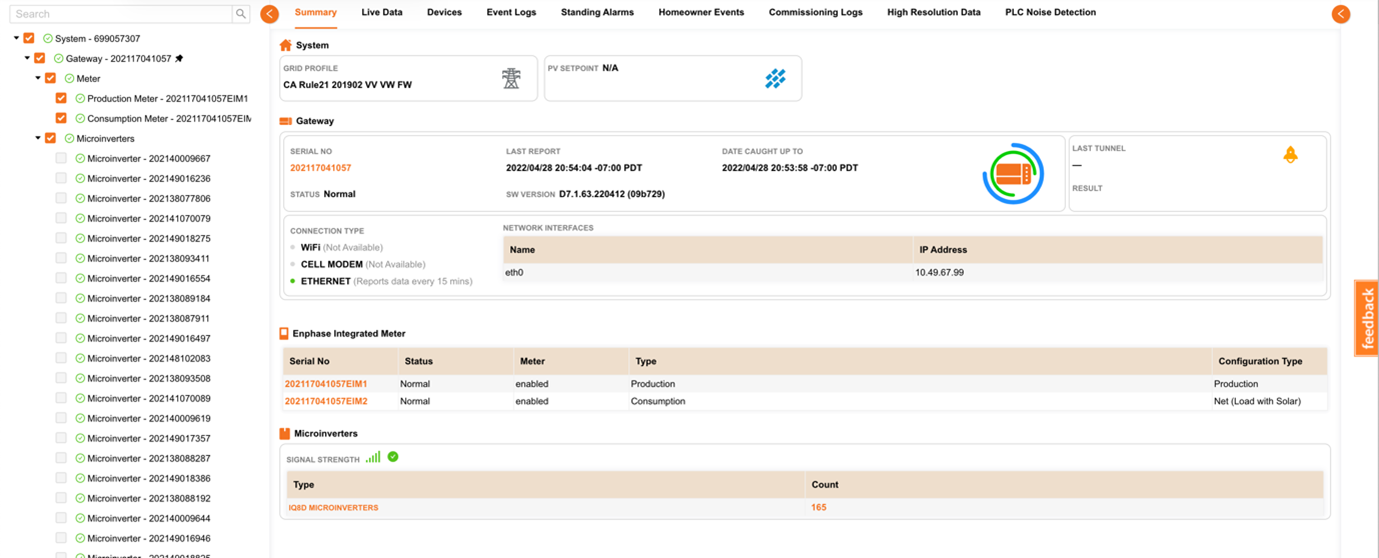The image size is (1379, 558).
Task: Click the System house icon
Action: click(286, 45)
